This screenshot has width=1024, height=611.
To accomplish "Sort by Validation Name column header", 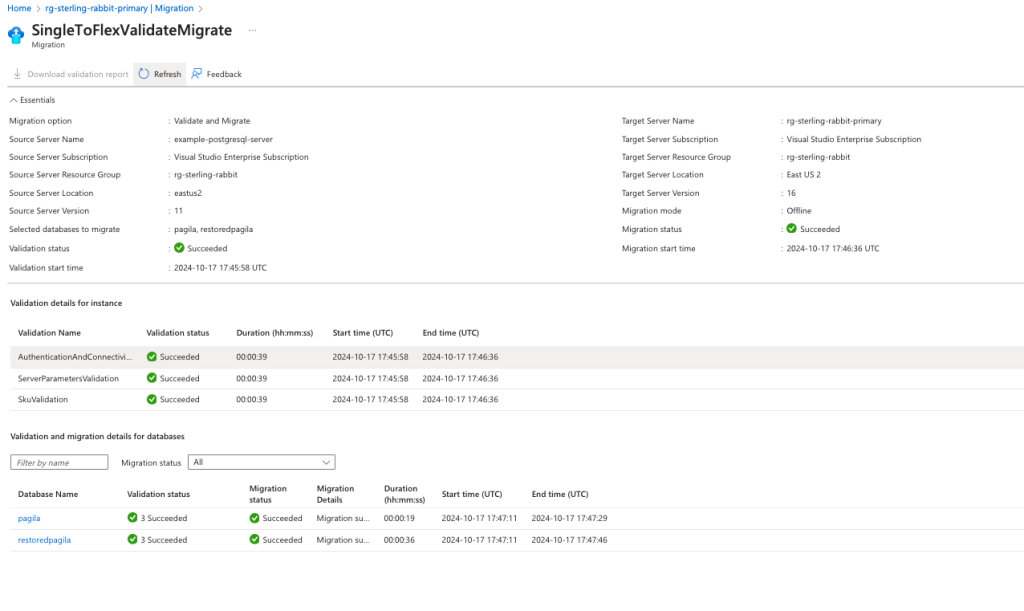I will pos(49,333).
